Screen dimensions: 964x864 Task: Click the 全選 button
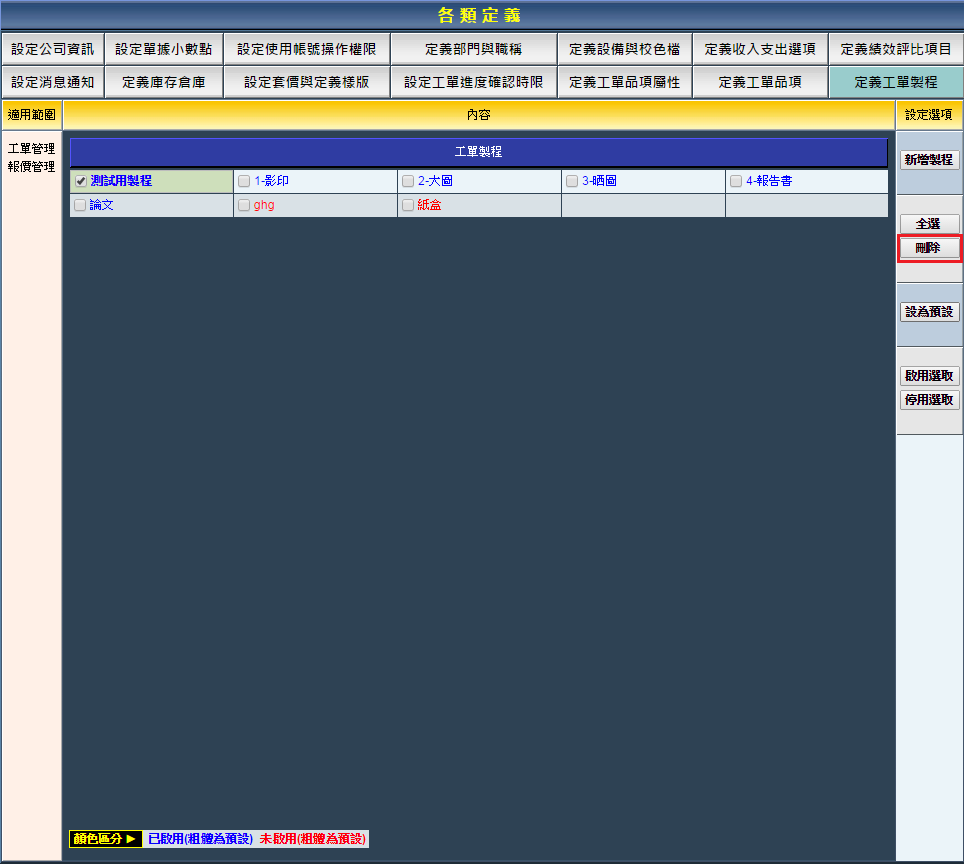[929, 224]
